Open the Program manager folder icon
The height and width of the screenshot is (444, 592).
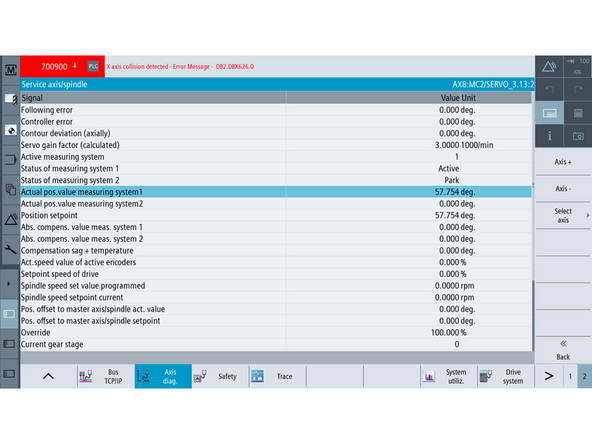pyautogui.click(x=10, y=160)
